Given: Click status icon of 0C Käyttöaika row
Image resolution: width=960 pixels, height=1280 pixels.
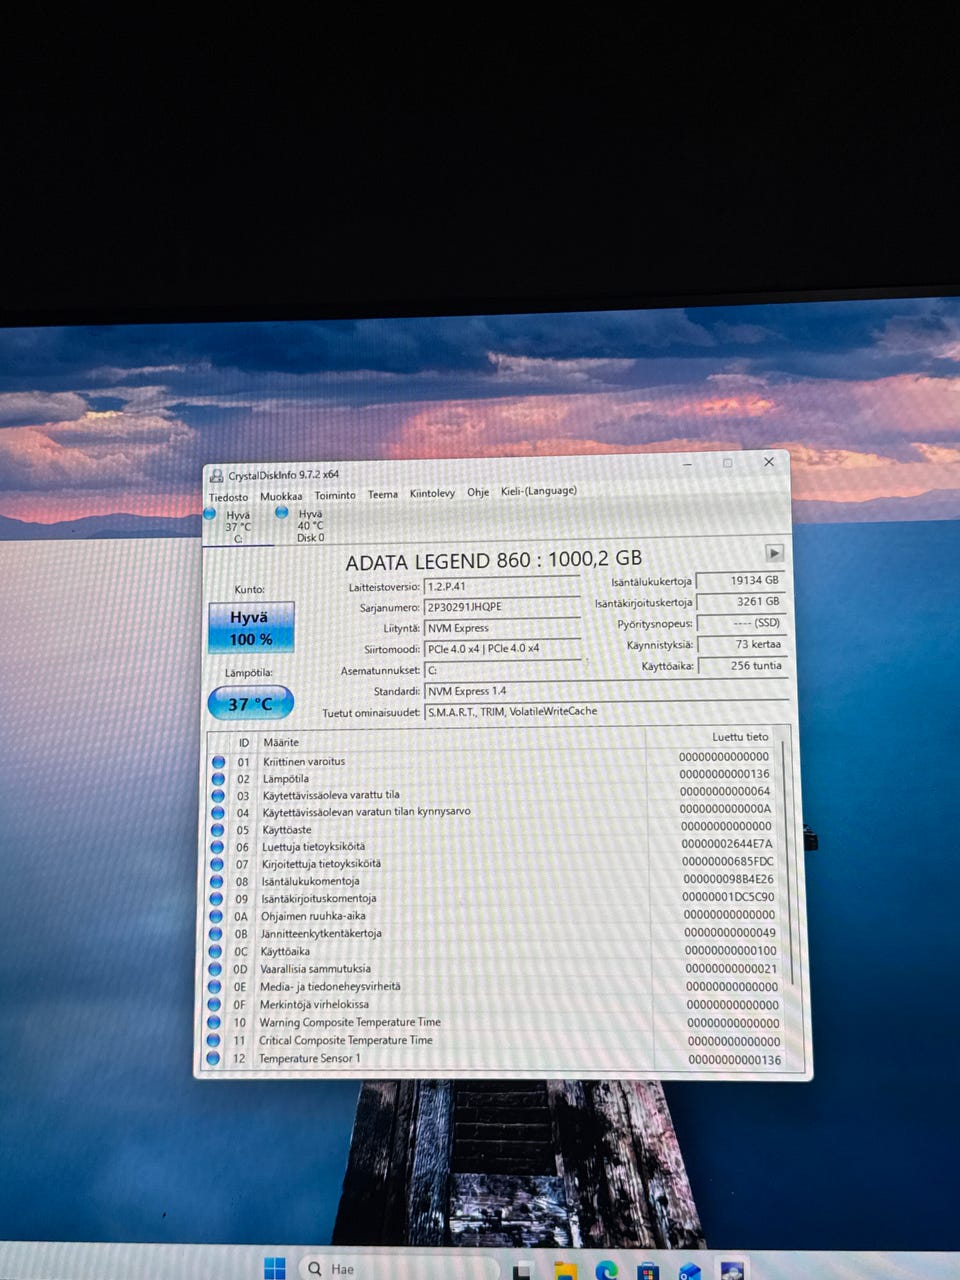Looking at the screenshot, I should pyautogui.click(x=215, y=951).
